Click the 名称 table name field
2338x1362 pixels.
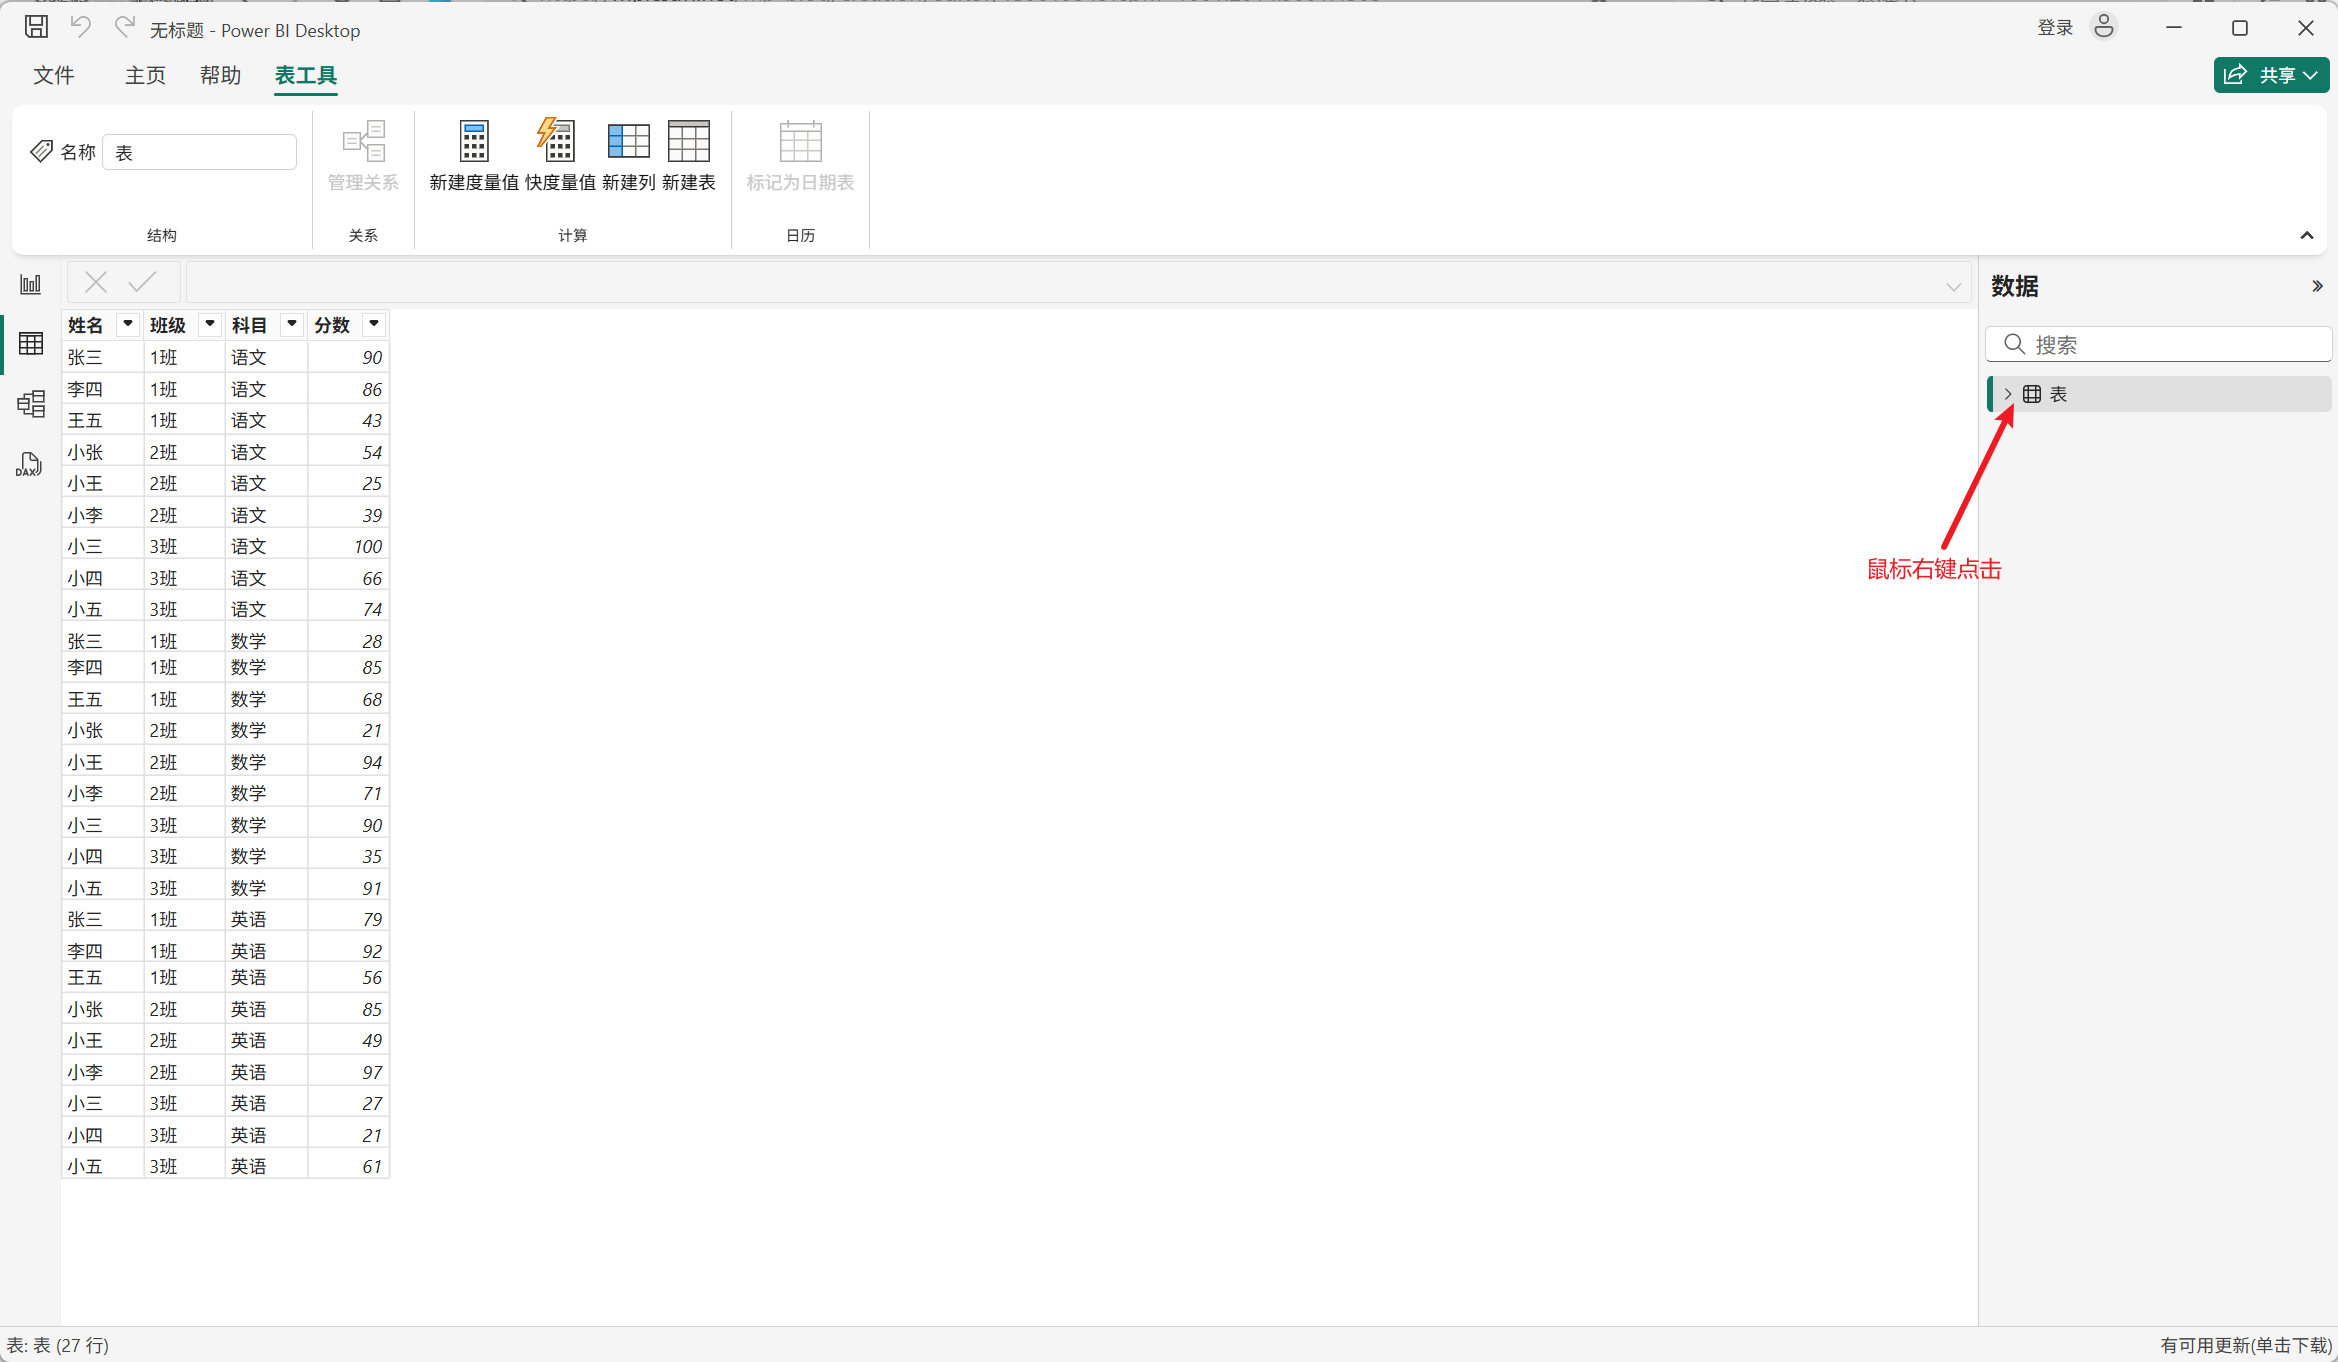[x=200, y=153]
